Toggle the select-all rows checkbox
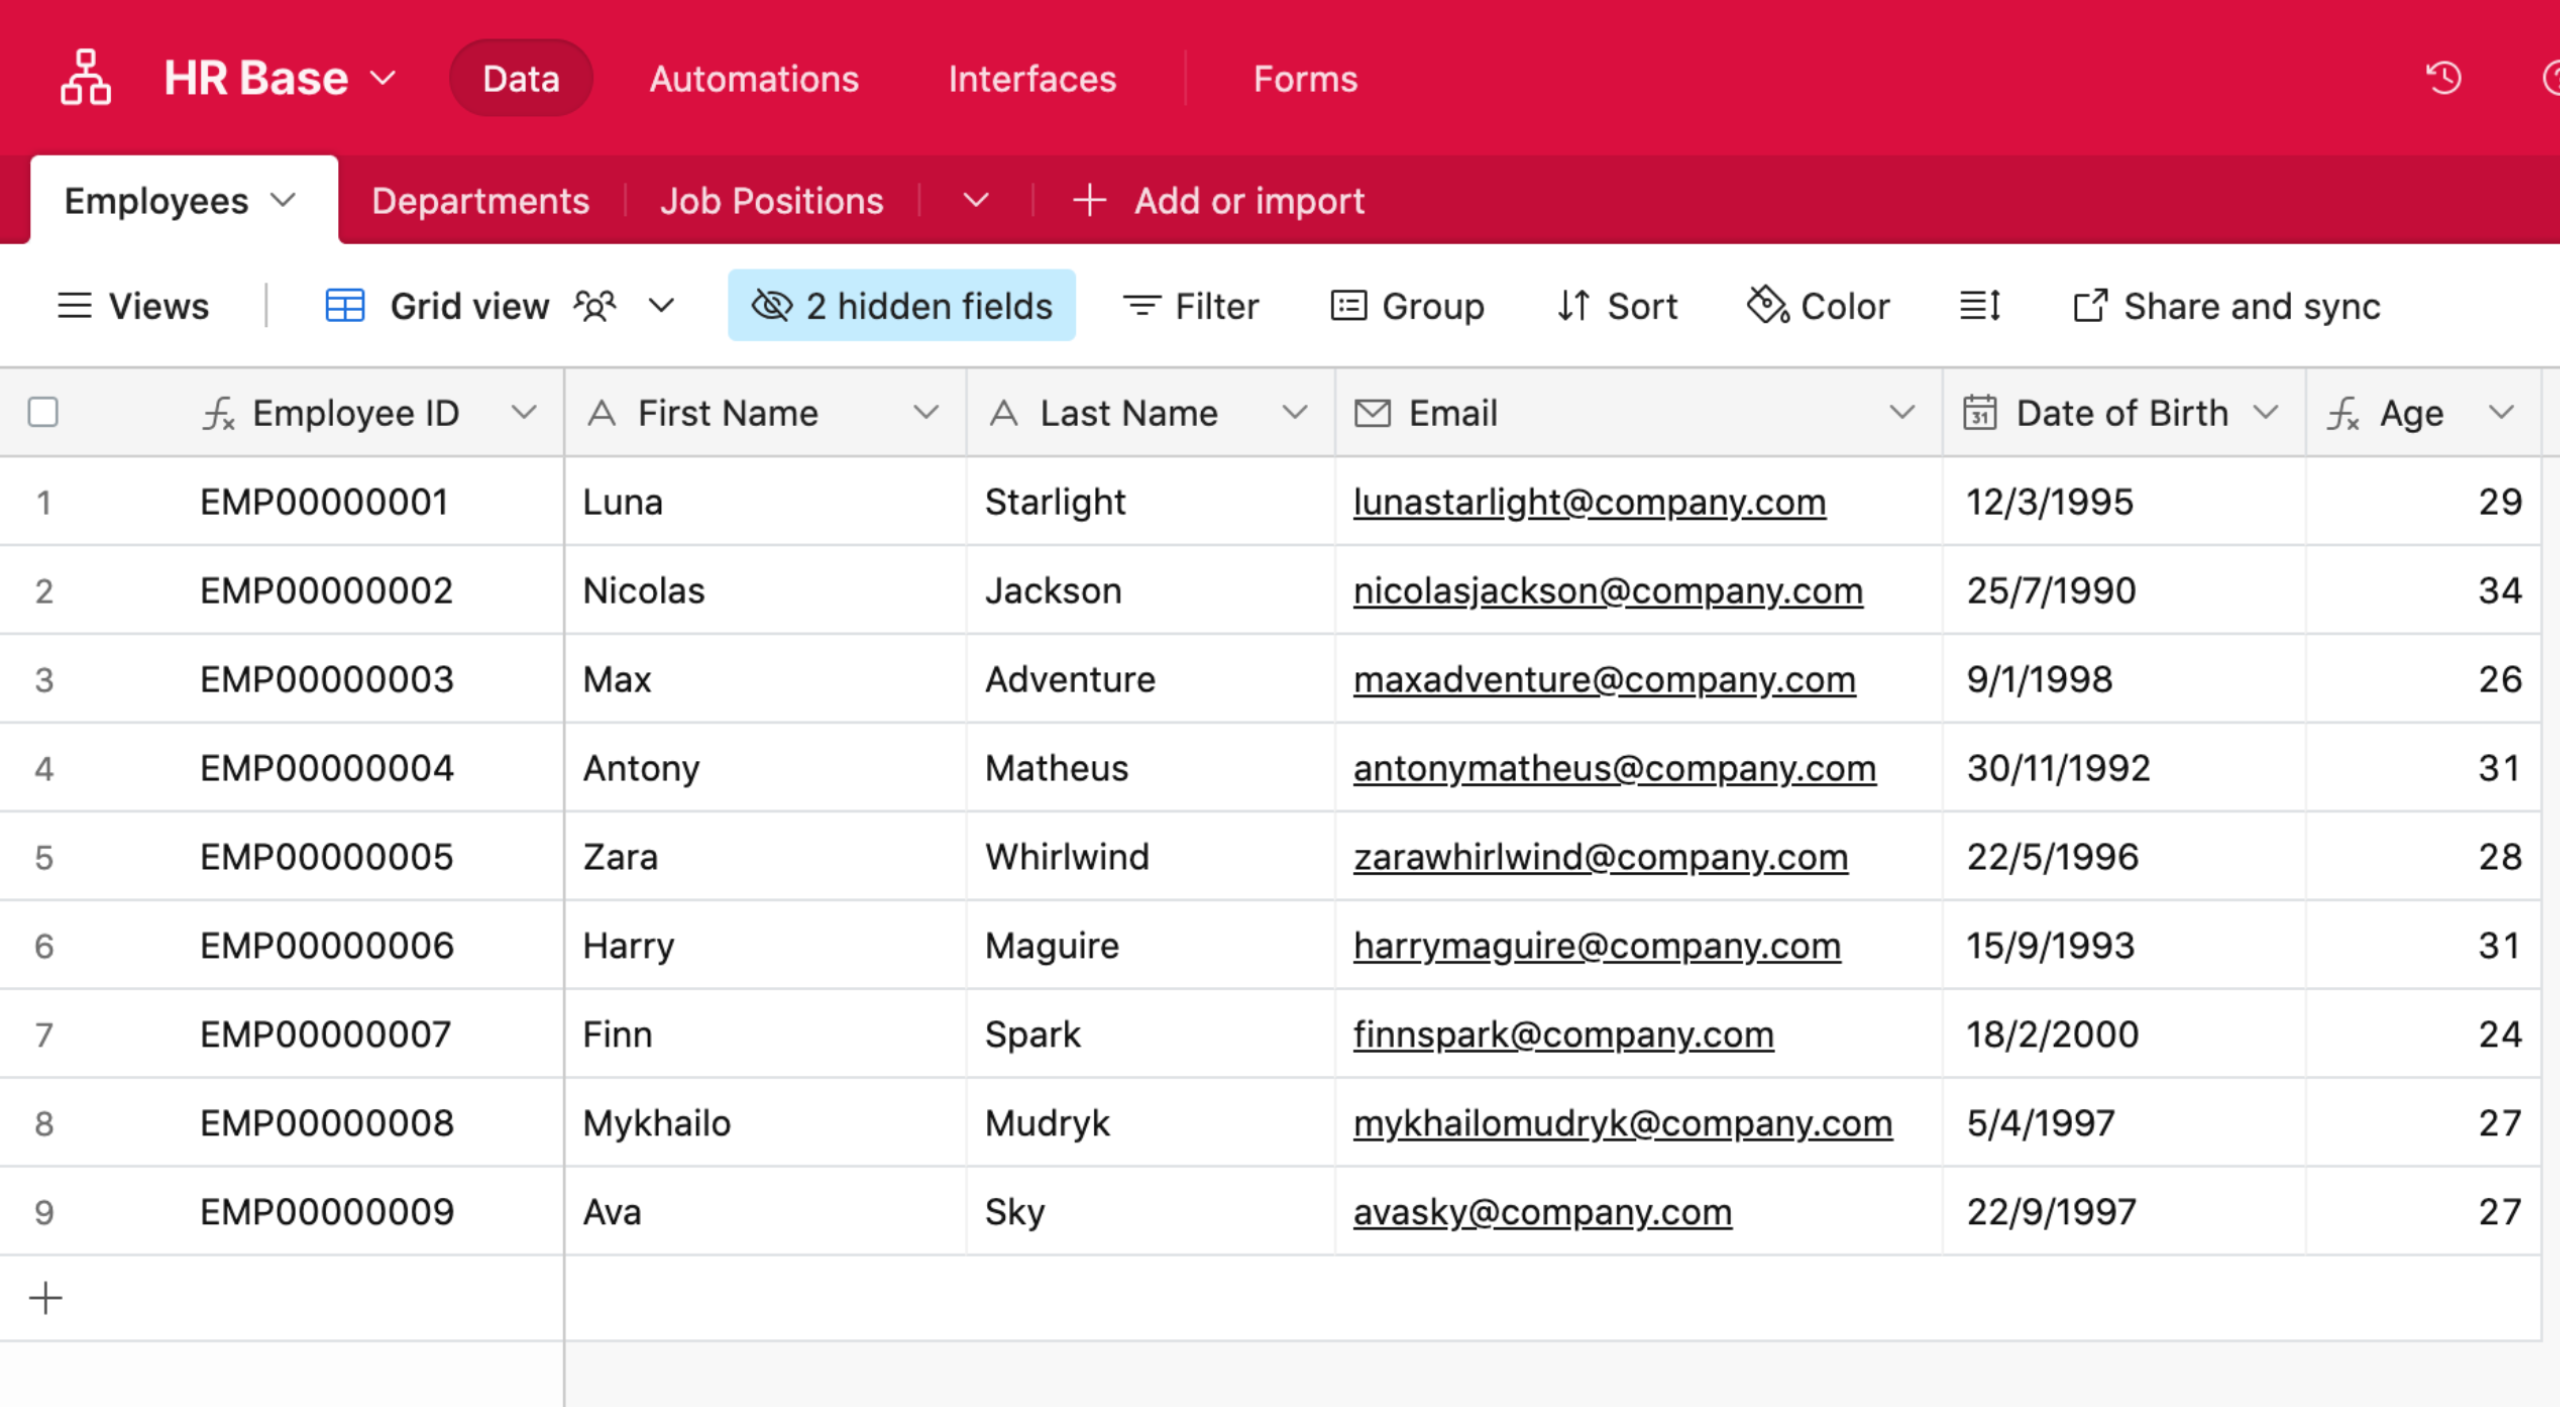Viewport: 2560px width, 1407px height. tap(43, 412)
